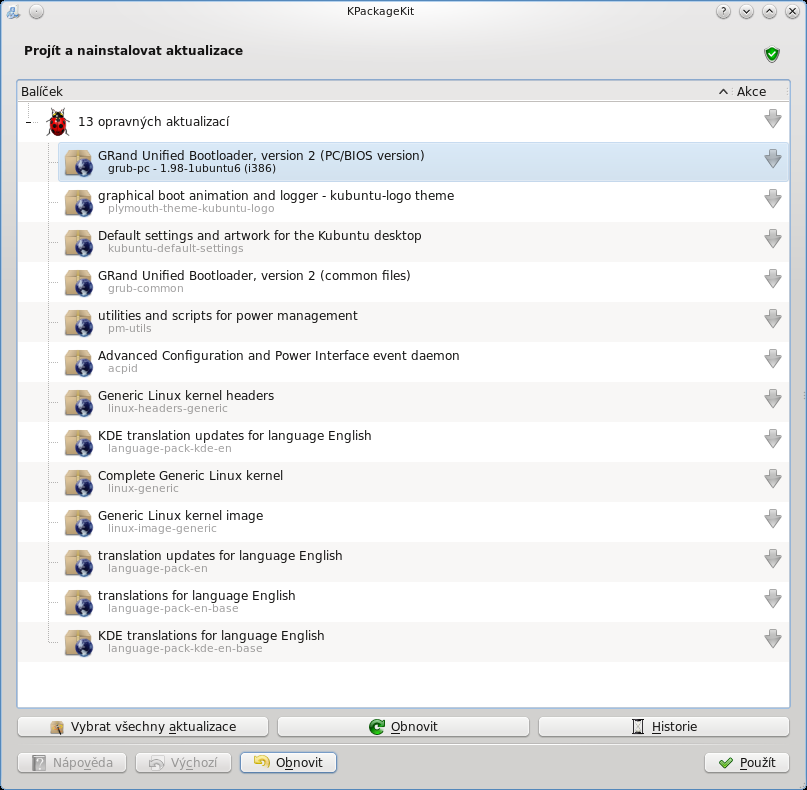This screenshot has height=790, width=807.
Task: Click the kubuntu-default-settings package icon
Action: click(79, 242)
